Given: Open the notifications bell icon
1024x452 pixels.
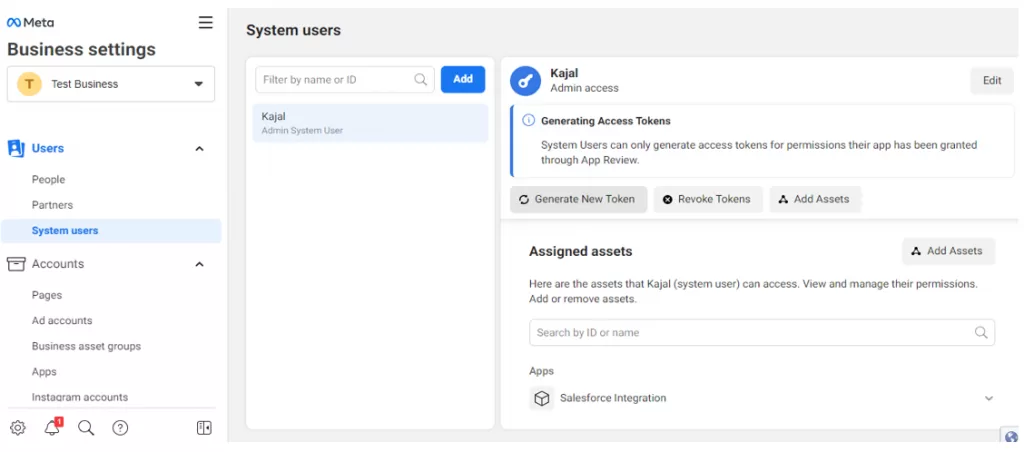Looking at the screenshot, I should click(x=52, y=428).
